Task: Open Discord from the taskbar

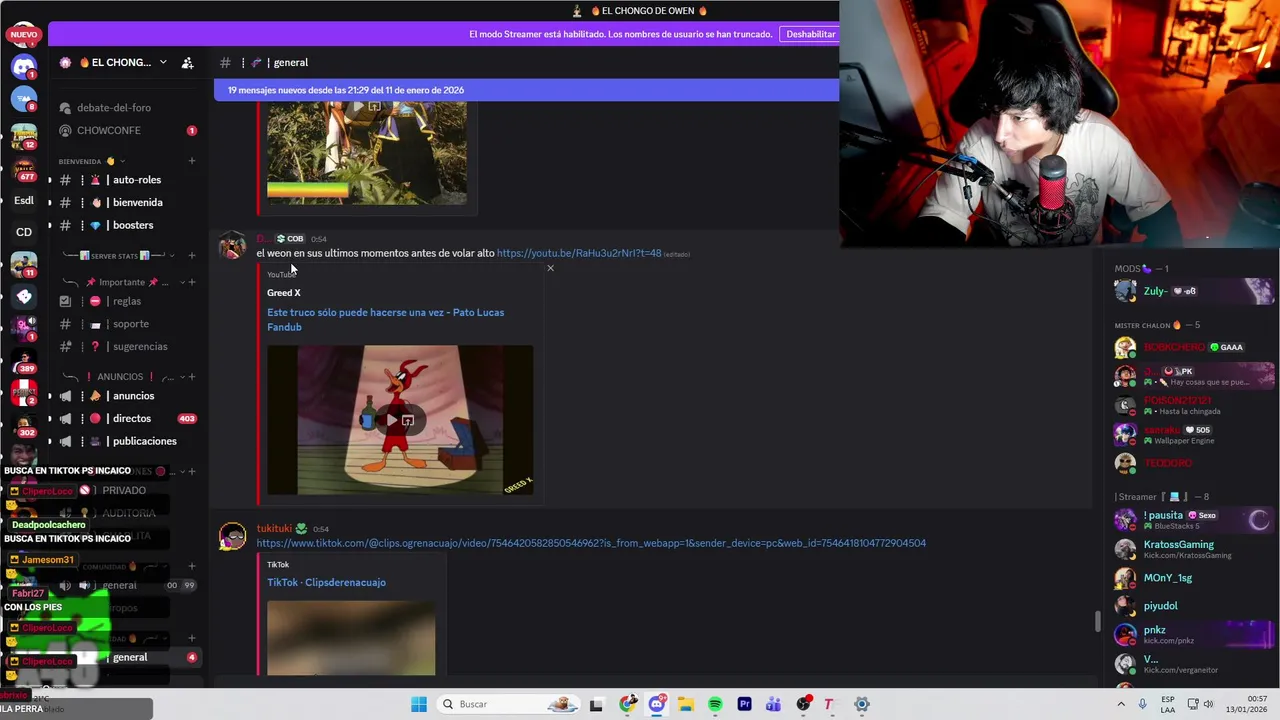Action: click(657, 704)
